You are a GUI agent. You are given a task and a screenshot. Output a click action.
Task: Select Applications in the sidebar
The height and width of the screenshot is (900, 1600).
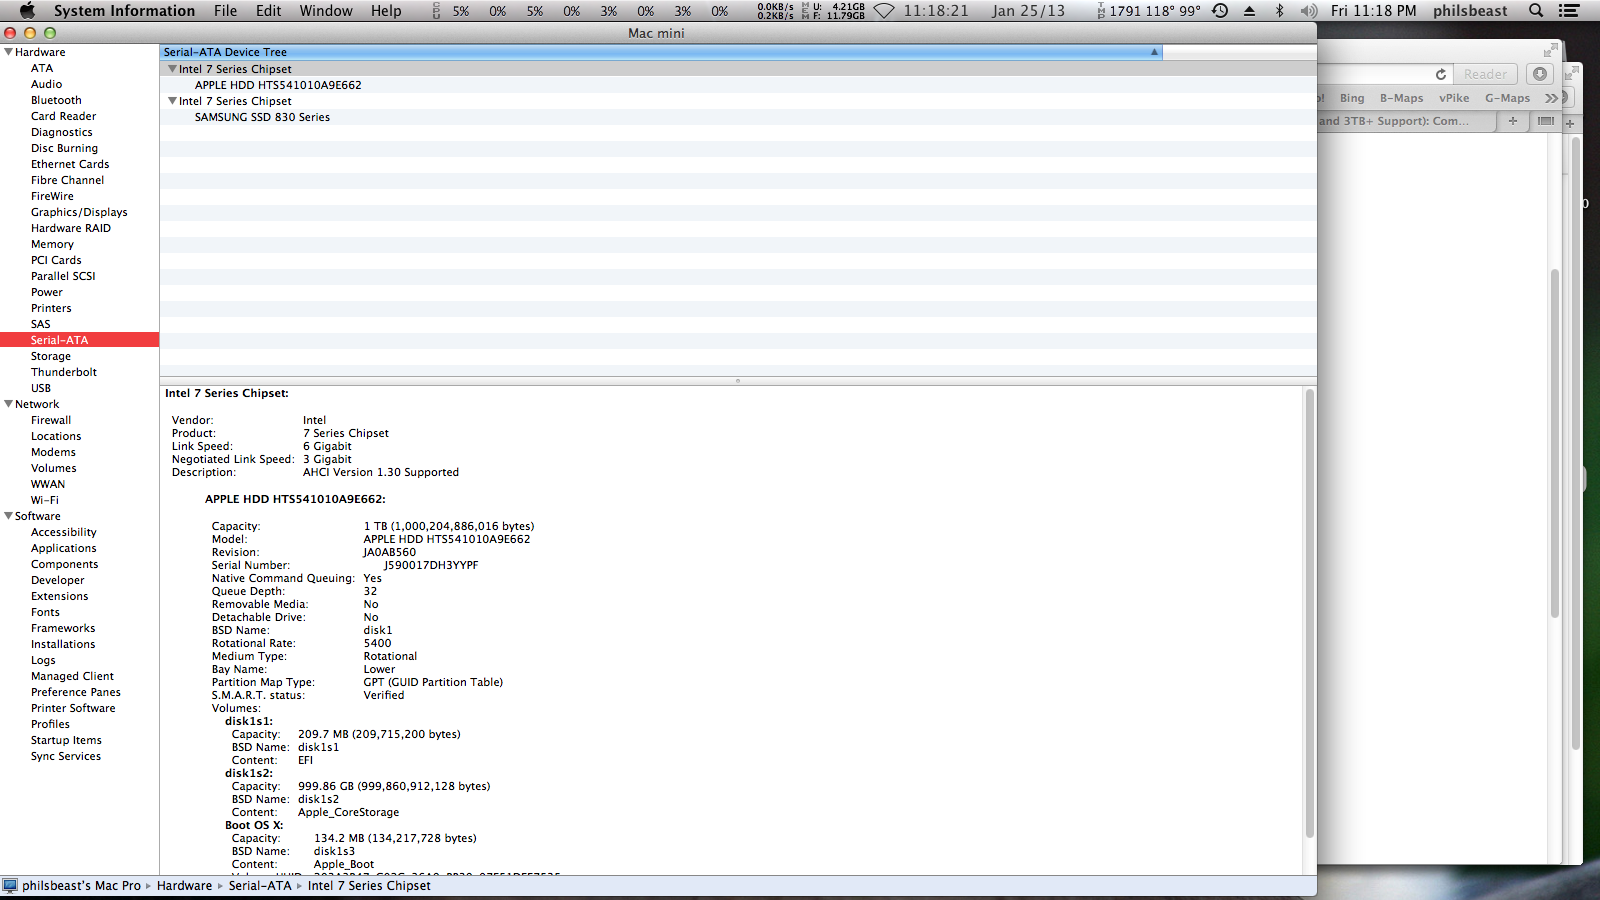pyautogui.click(x=64, y=548)
